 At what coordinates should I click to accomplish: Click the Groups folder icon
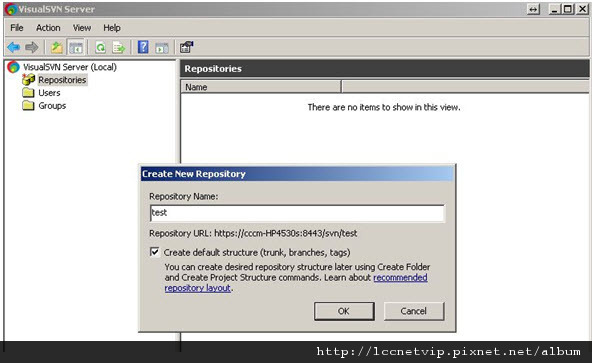(28, 105)
